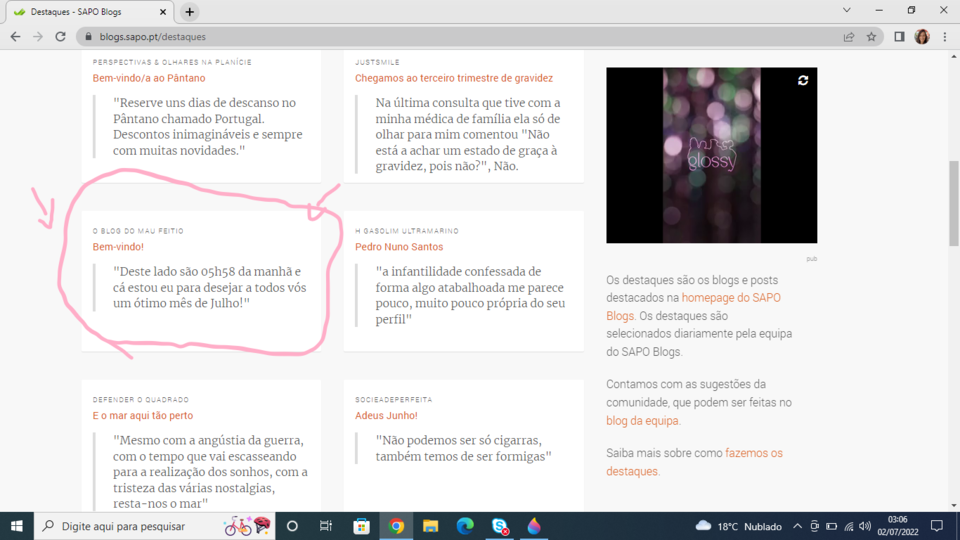Open Task View on taskbar
This screenshot has width=960, height=540.
click(x=326, y=526)
